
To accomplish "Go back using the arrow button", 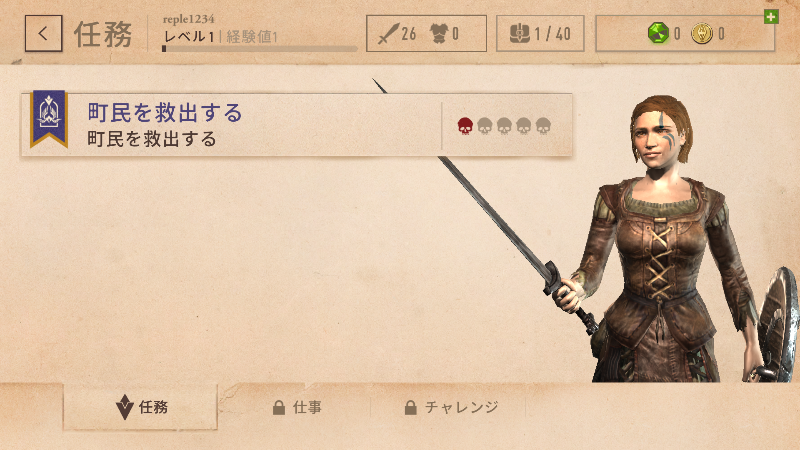I will point(43,34).
